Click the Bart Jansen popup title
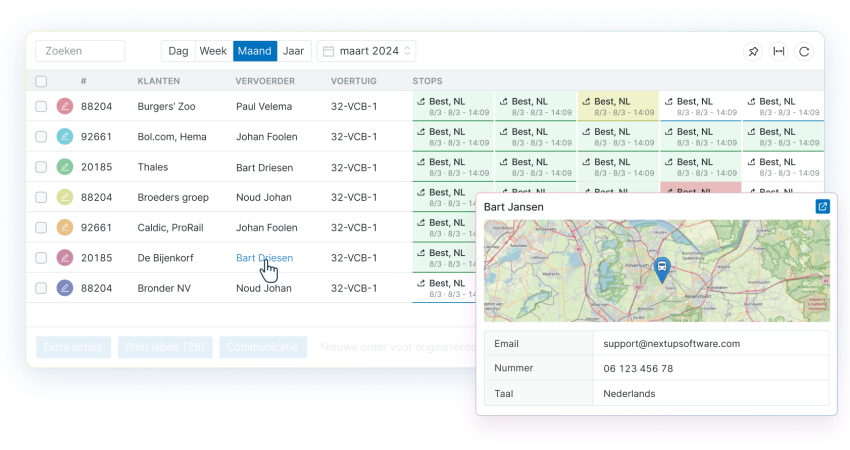Viewport: 850px width, 450px height. [513, 207]
